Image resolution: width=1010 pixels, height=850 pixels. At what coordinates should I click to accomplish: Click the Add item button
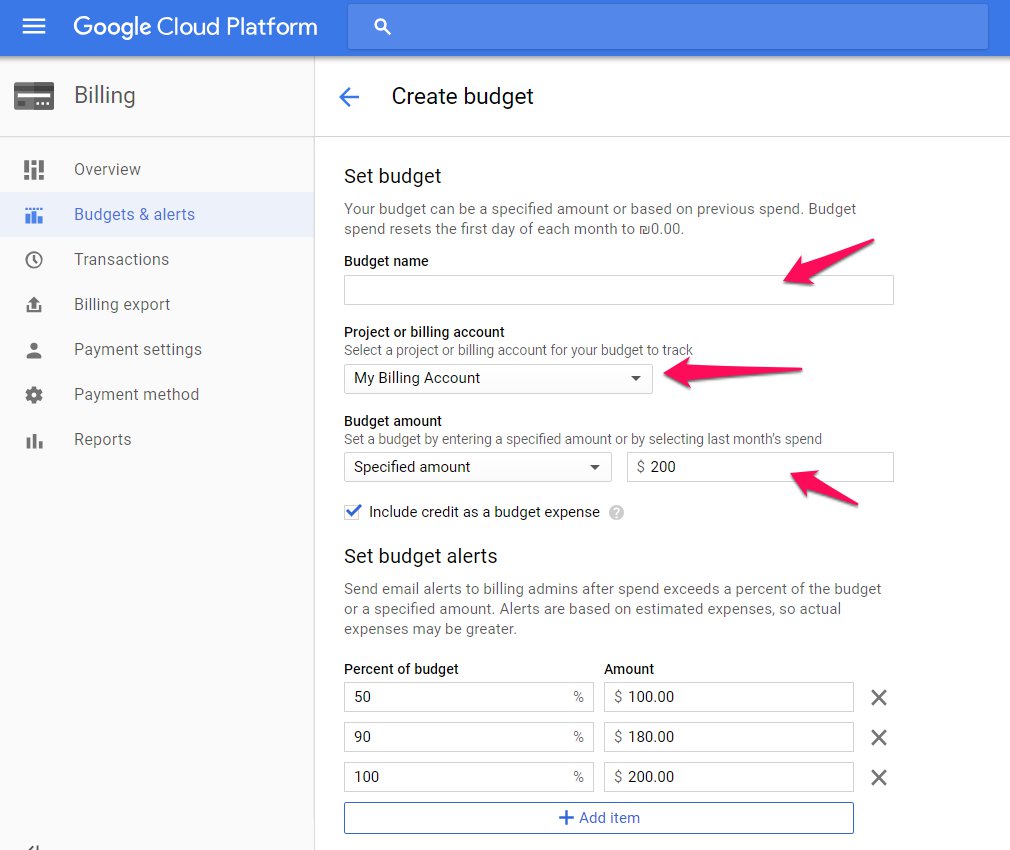[x=598, y=818]
